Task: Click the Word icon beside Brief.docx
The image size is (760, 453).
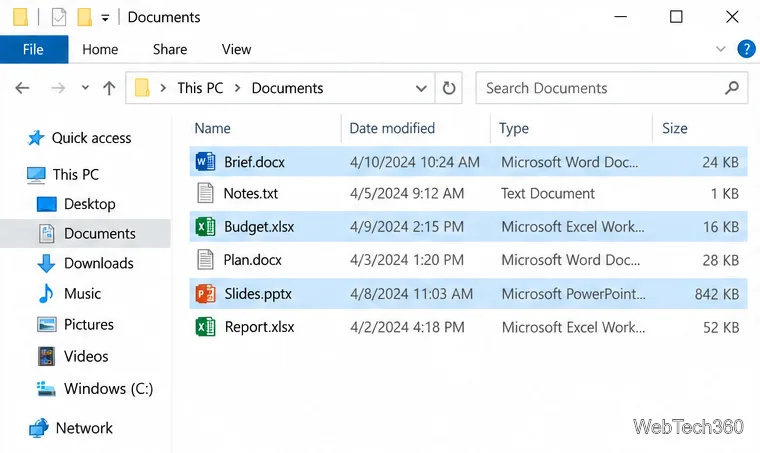Action: pos(205,161)
